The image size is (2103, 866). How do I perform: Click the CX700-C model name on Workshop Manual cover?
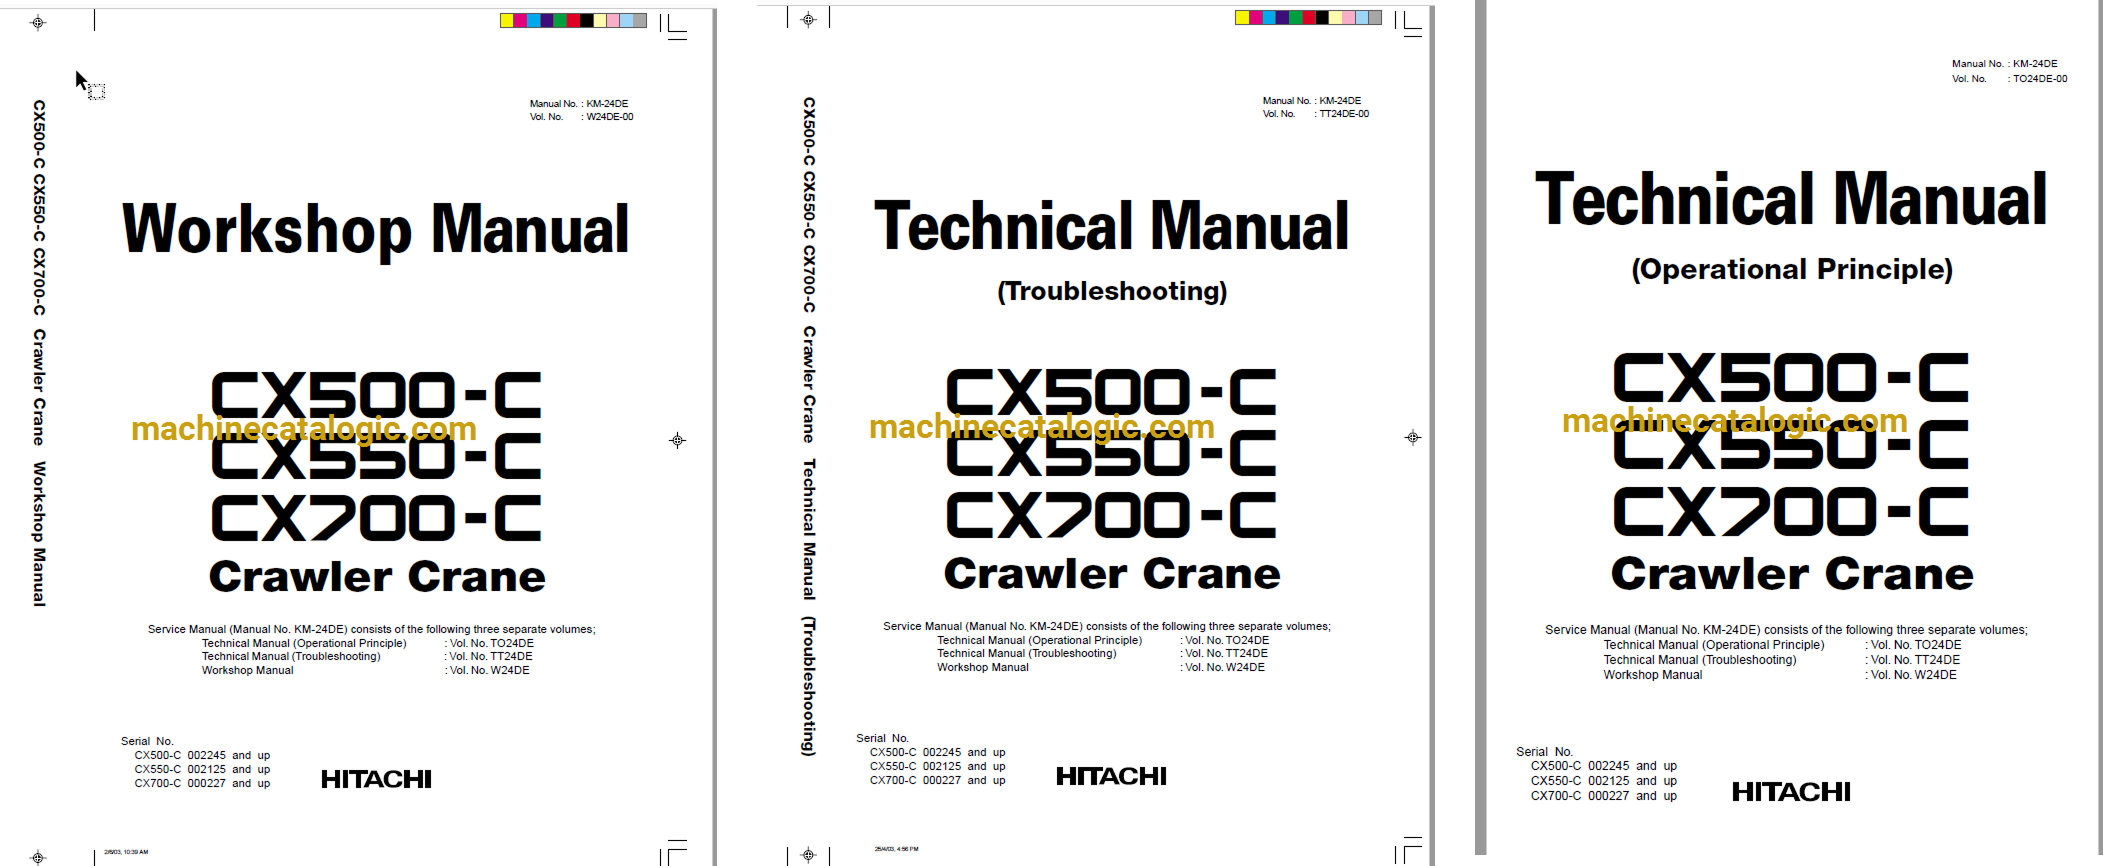(376, 518)
